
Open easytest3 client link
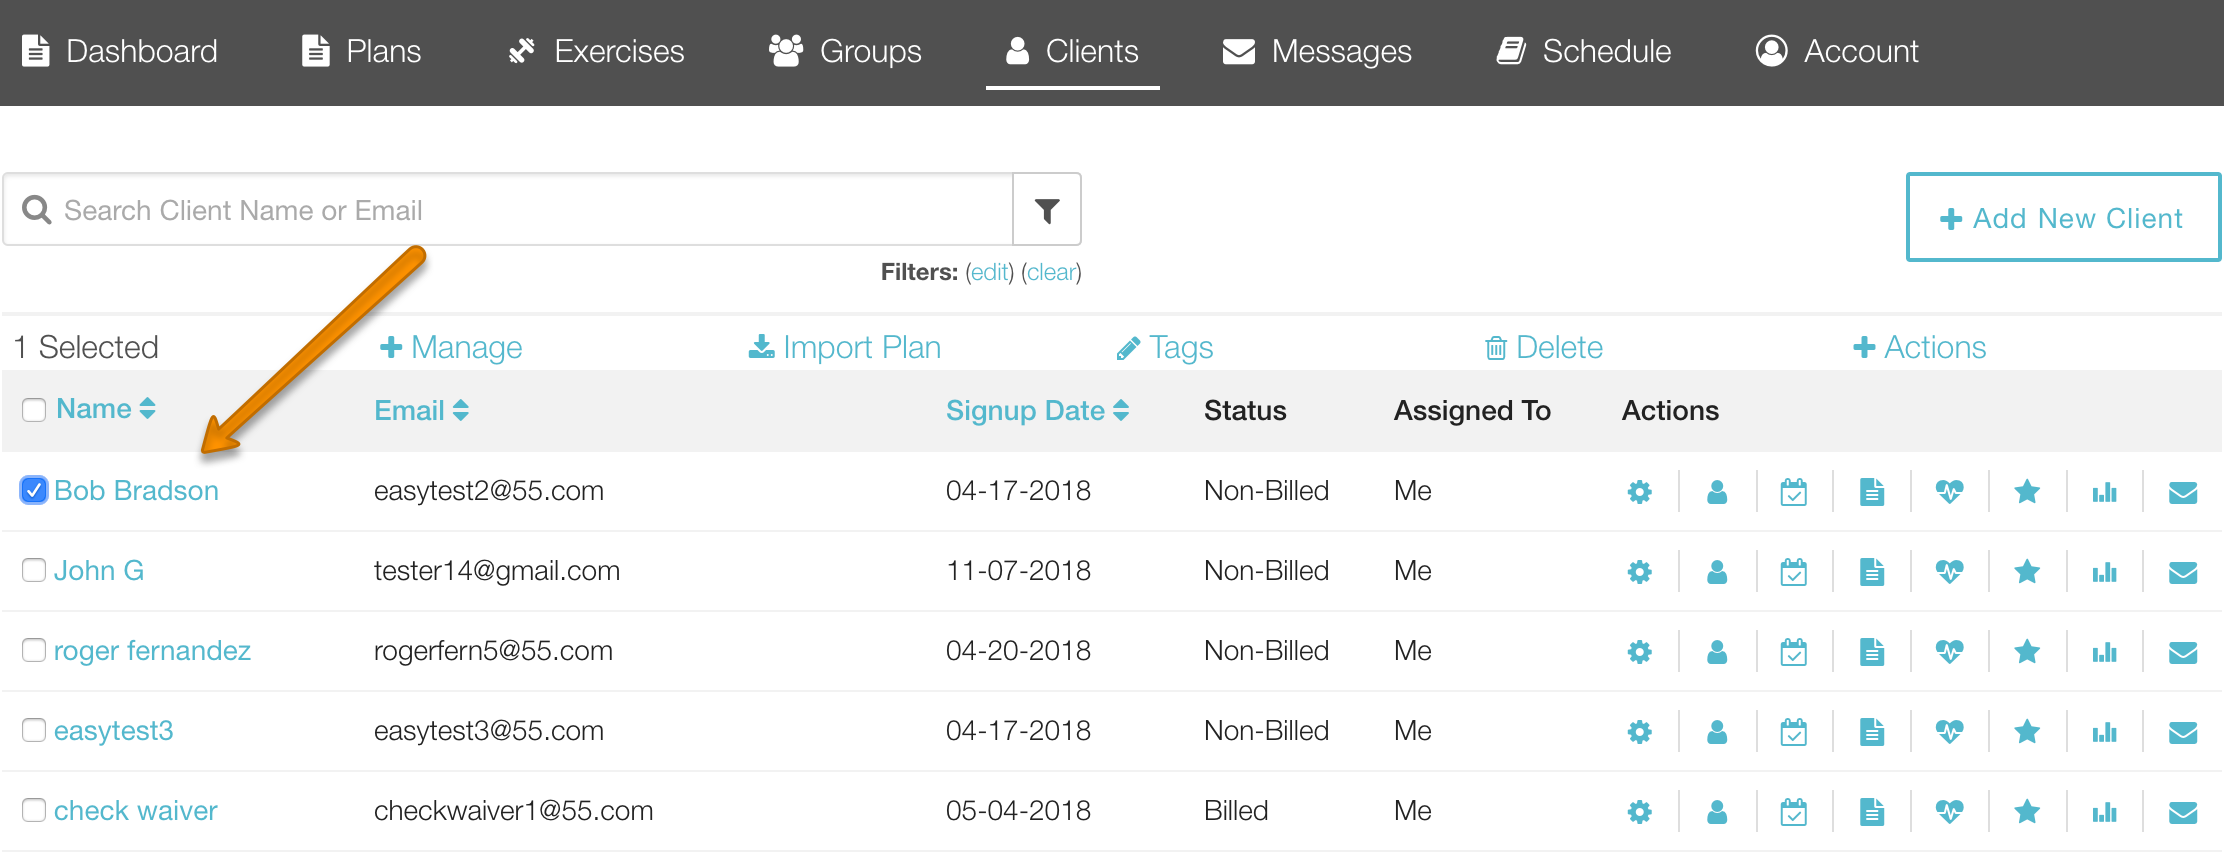click(114, 731)
